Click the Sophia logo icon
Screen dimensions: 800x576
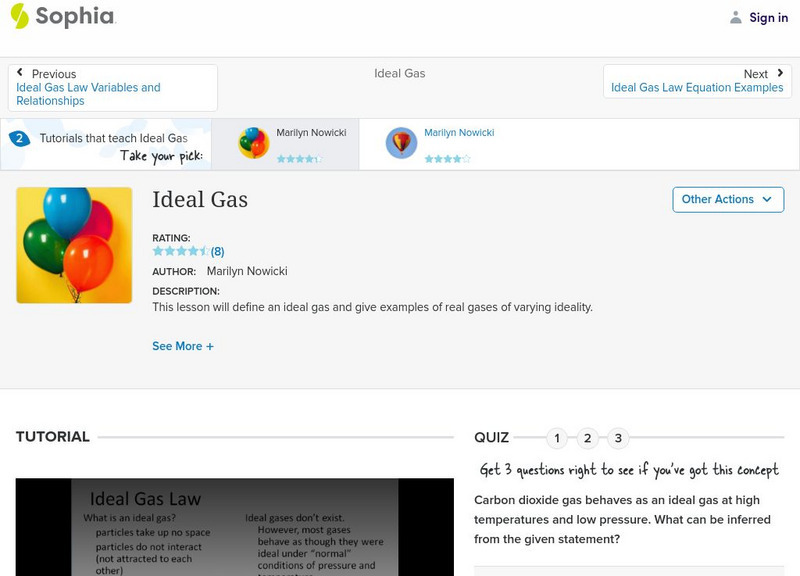click(x=19, y=16)
